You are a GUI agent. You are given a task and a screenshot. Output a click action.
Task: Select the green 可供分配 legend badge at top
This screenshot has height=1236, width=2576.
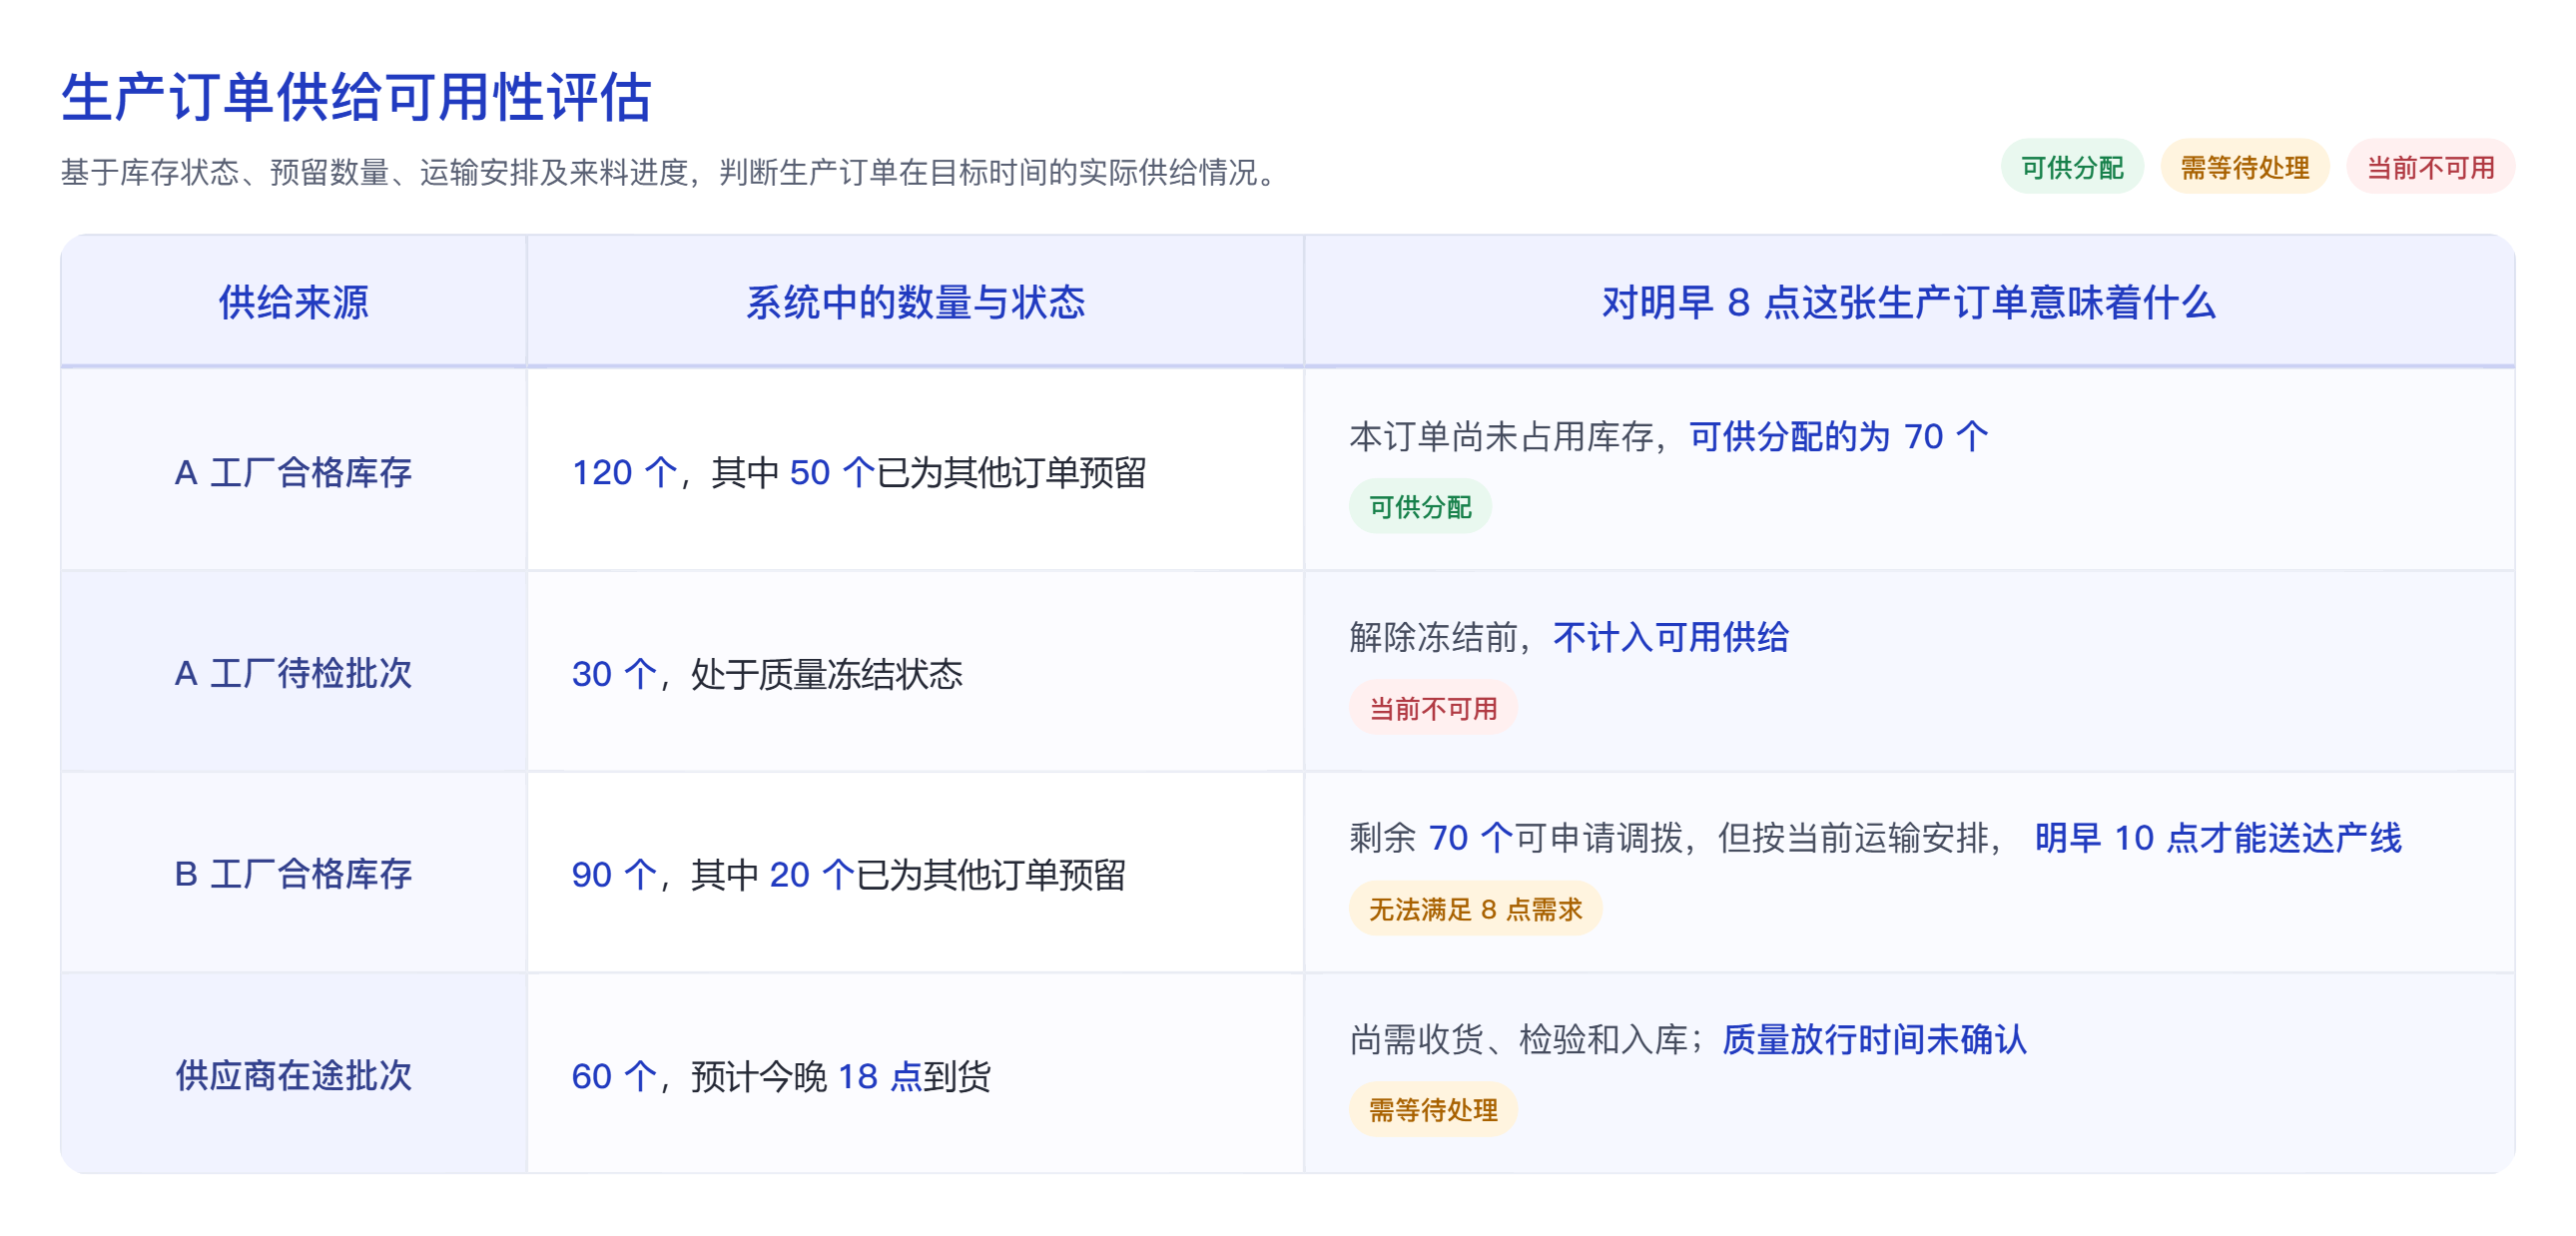[x=2072, y=167]
